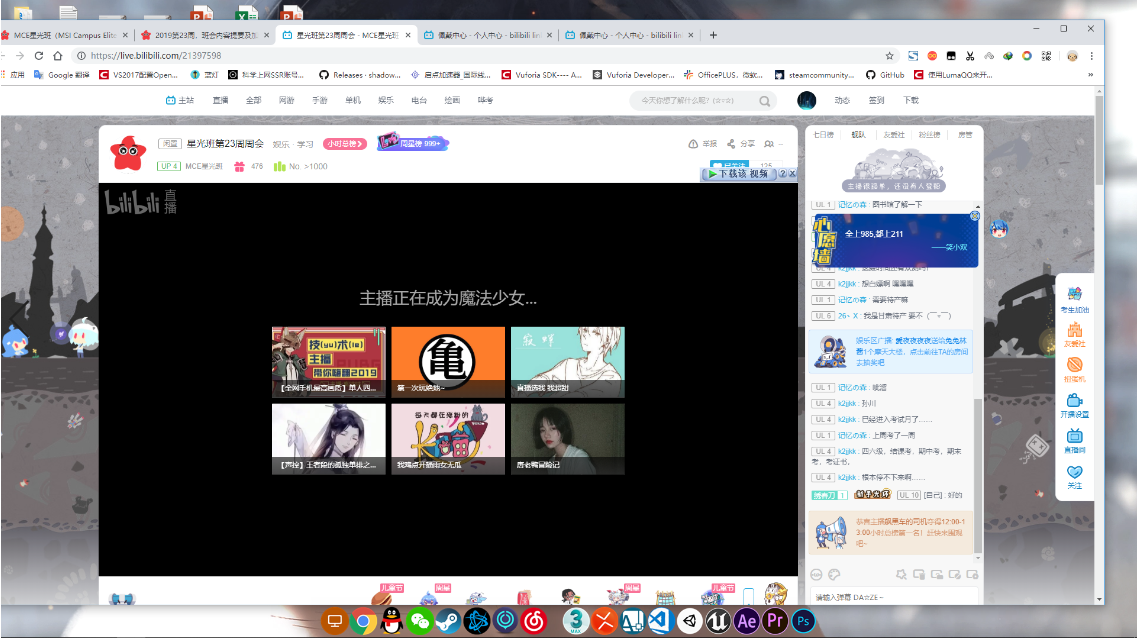Click the 下载该视频 download button
The image size is (1139, 639).
(x=738, y=174)
